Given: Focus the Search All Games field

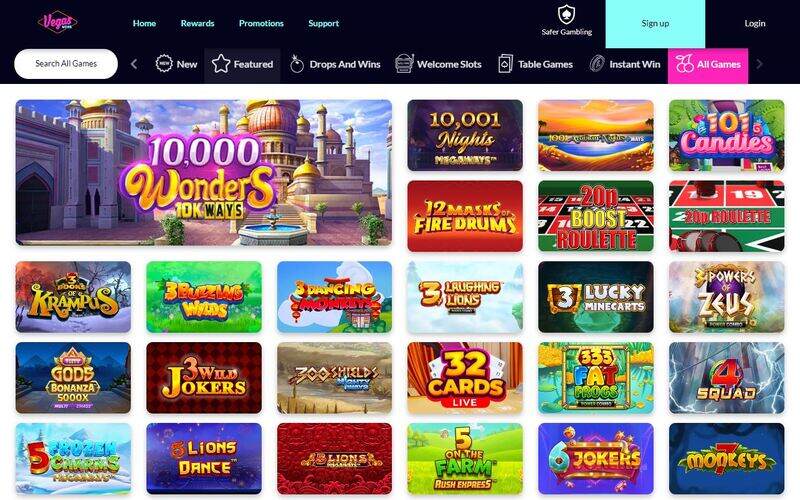Looking at the screenshot, I should (66, 64).
